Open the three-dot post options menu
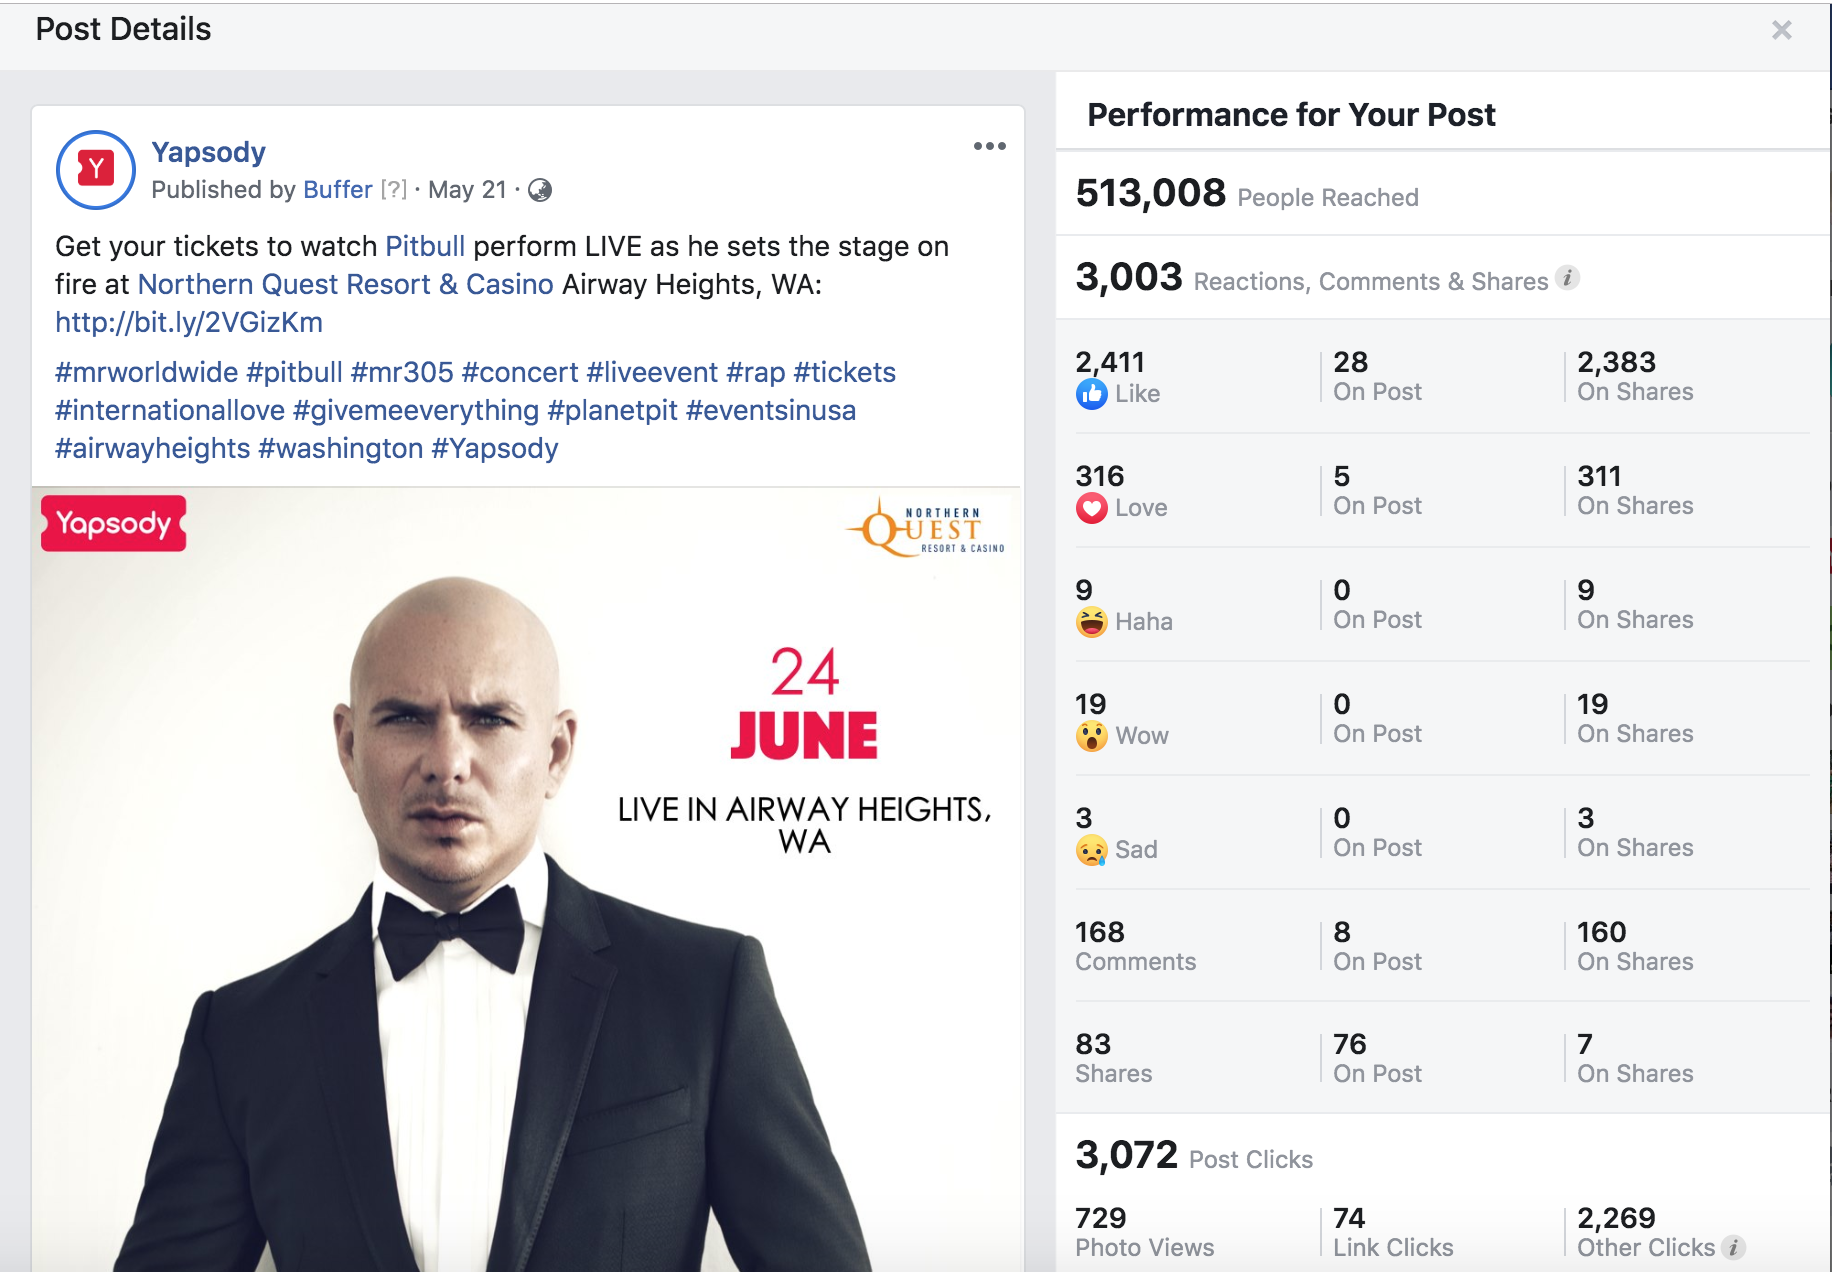1832x1272 pixels. 990,146
